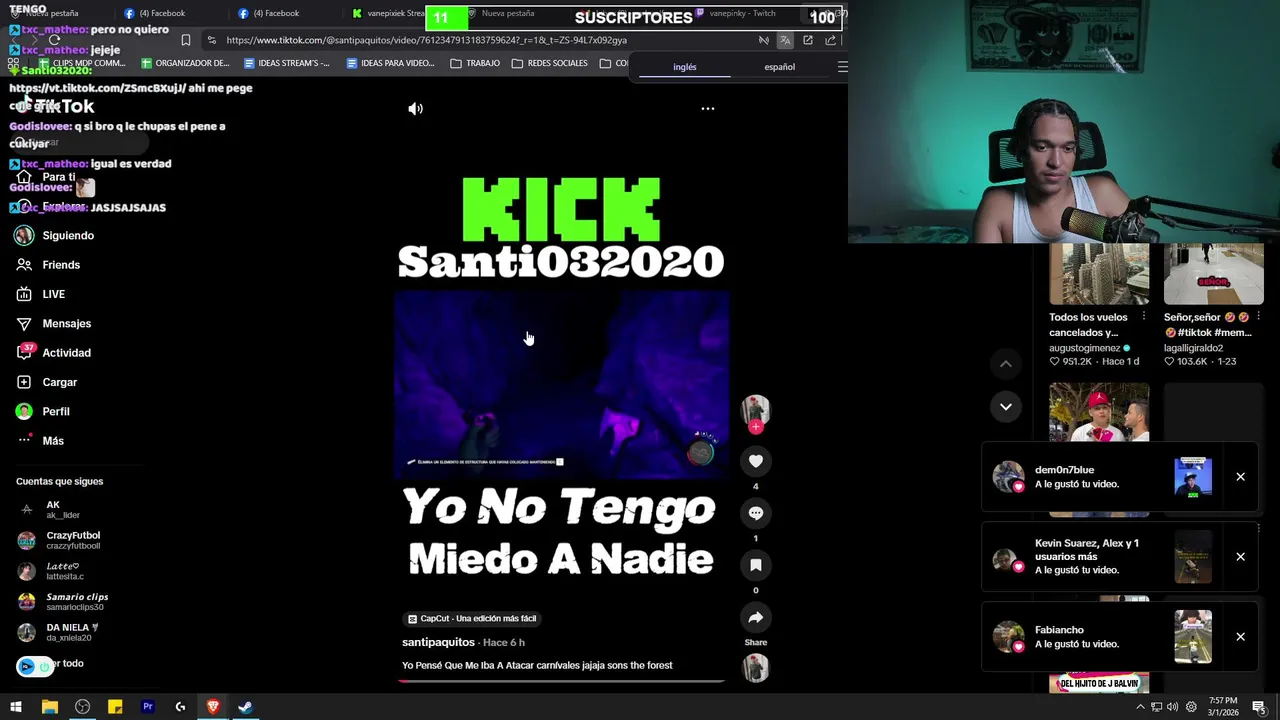Show hidden system tray icons
Image resolution: width=1280 pixels, height=720 pixels.
click(x=1140, y=707)
